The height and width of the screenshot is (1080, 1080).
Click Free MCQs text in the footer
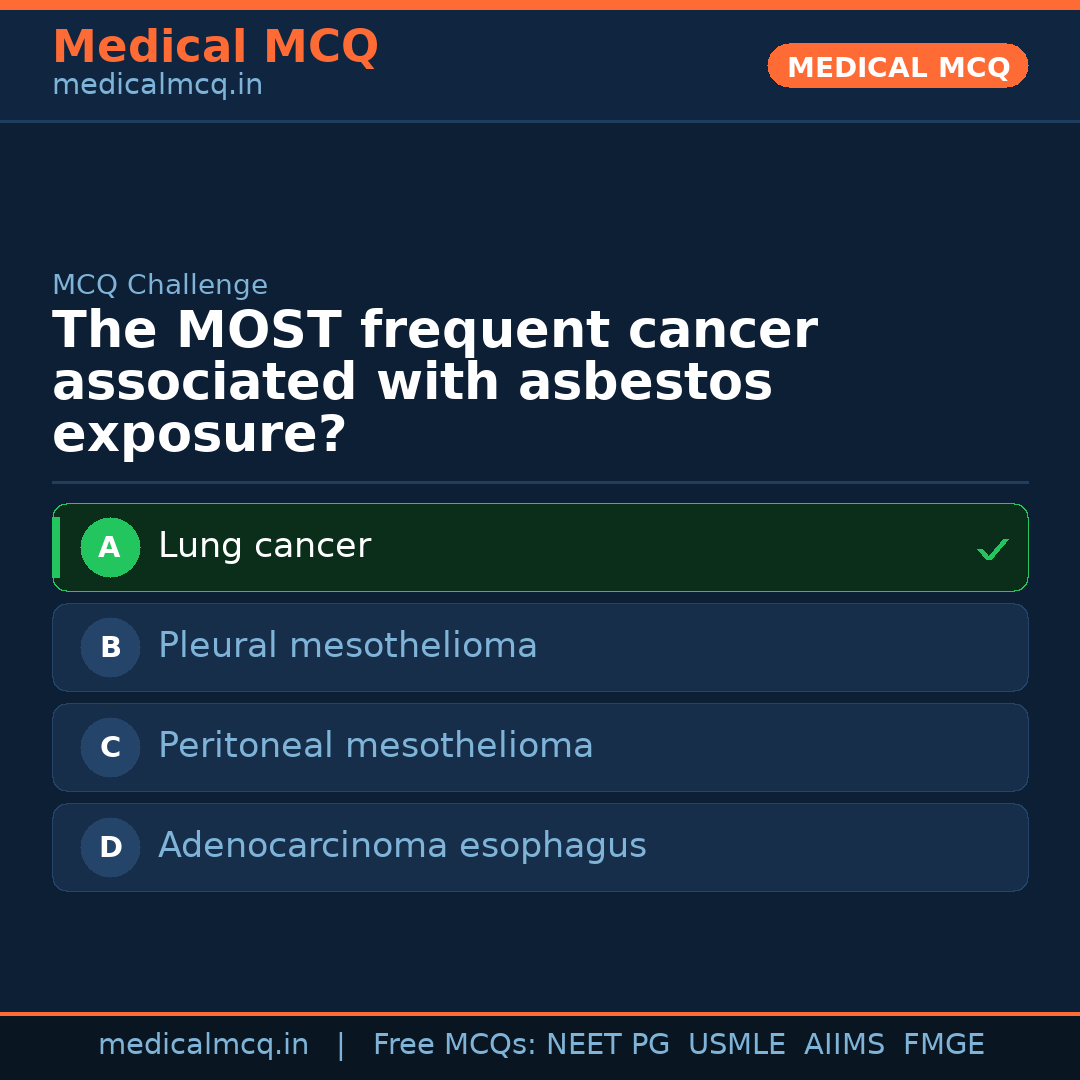[x=455, y=1045]
